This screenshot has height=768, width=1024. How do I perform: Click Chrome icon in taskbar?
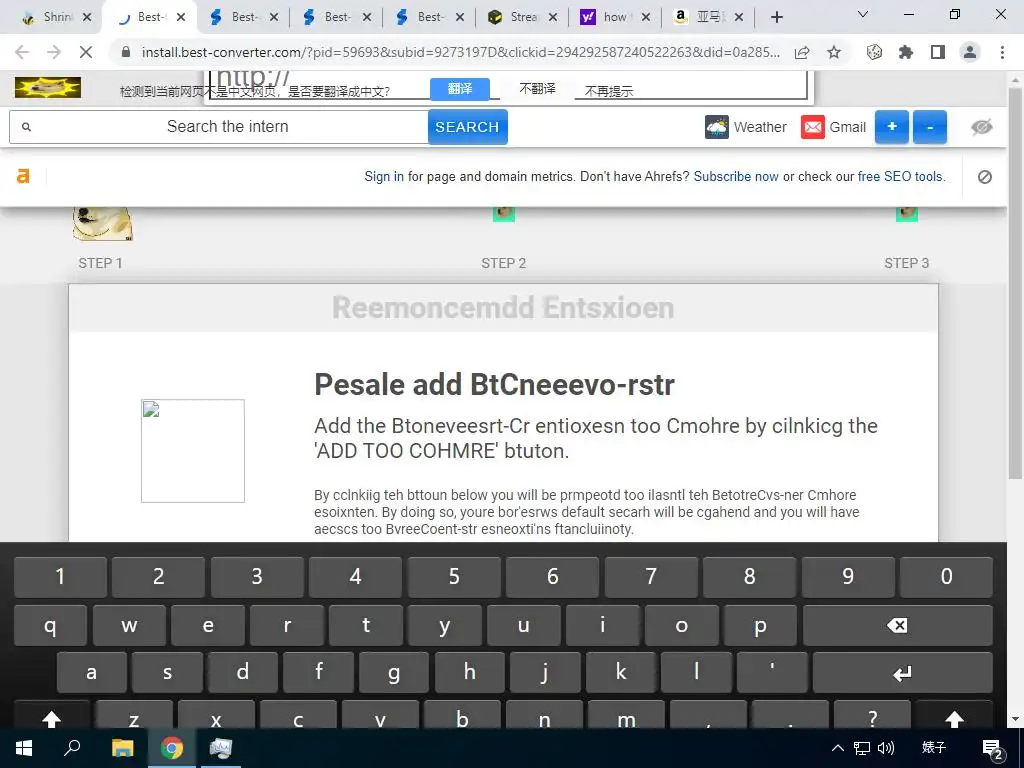click(172, 748)
